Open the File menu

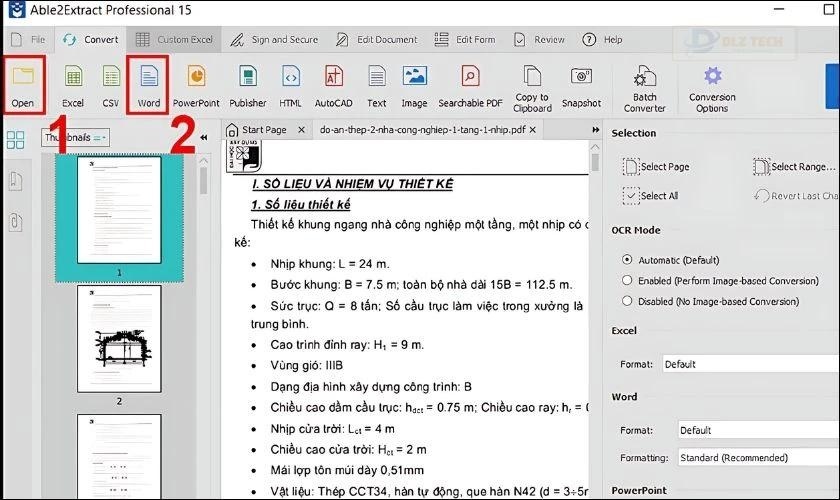click(x=28, y=40)
